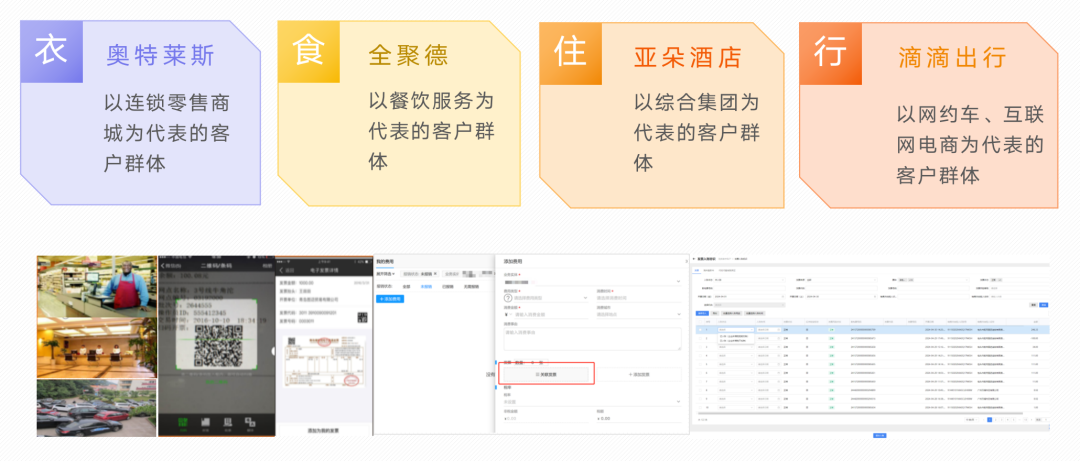This screenshot has width=1080, height=461.
Task: Toggle the select-all checkbox in table header
Action: click(700, 322)
